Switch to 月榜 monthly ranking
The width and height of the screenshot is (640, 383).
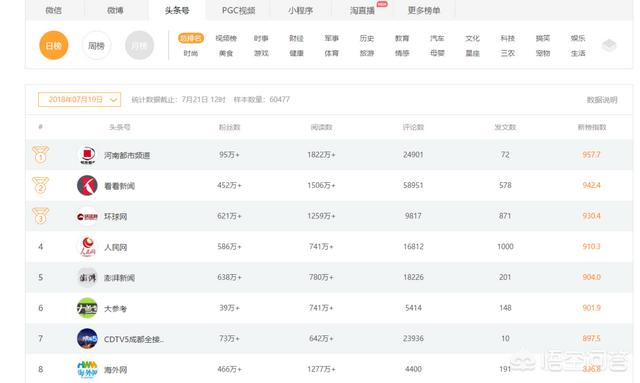(x=139, y=45)
